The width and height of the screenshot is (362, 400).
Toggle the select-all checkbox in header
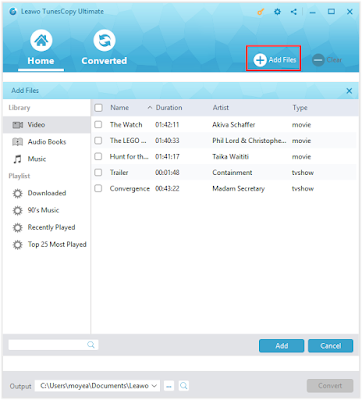pyautogui.click(x=98, y=108)
